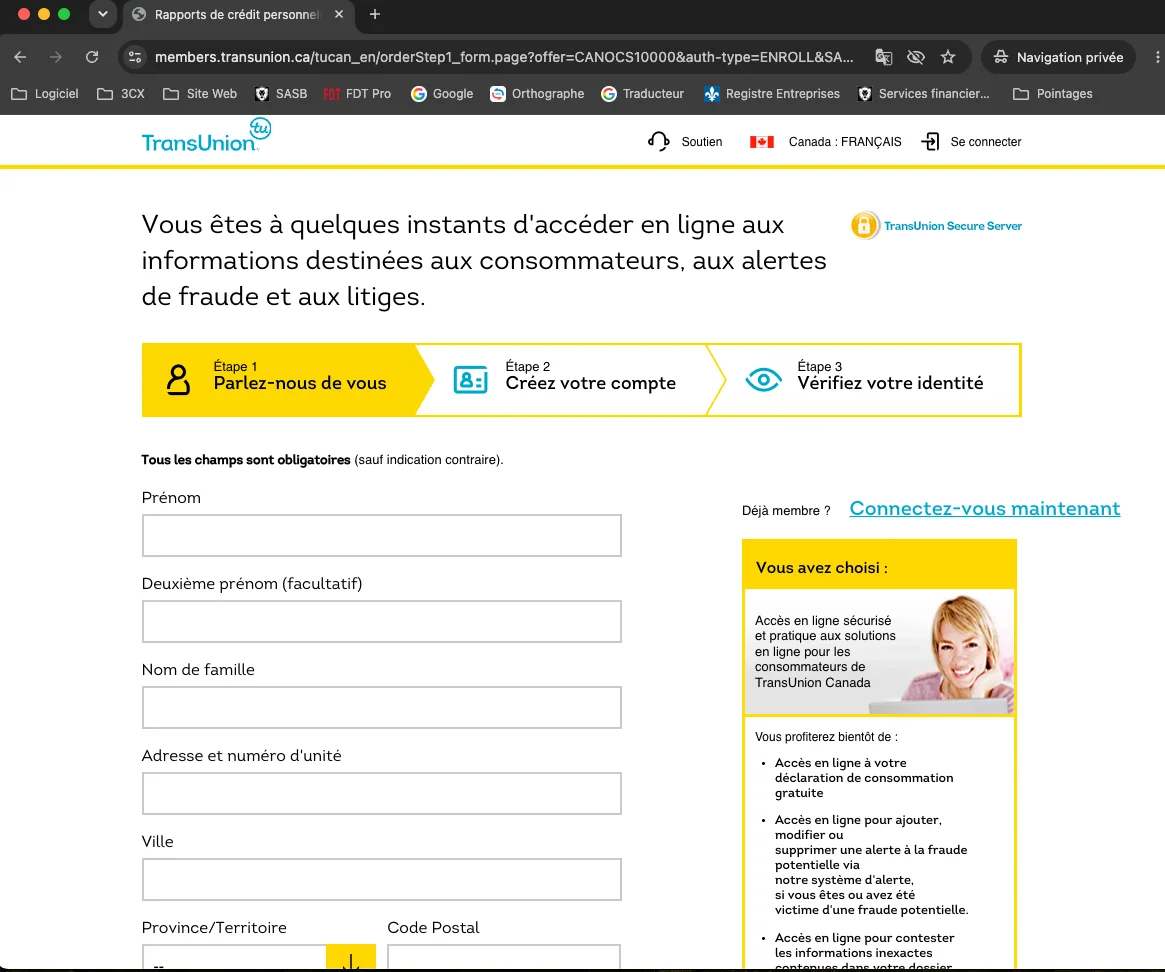This screenshot has height=972, width=1165.
Task: Open the browser three-dot menu
Action: tap(1156, 57)
